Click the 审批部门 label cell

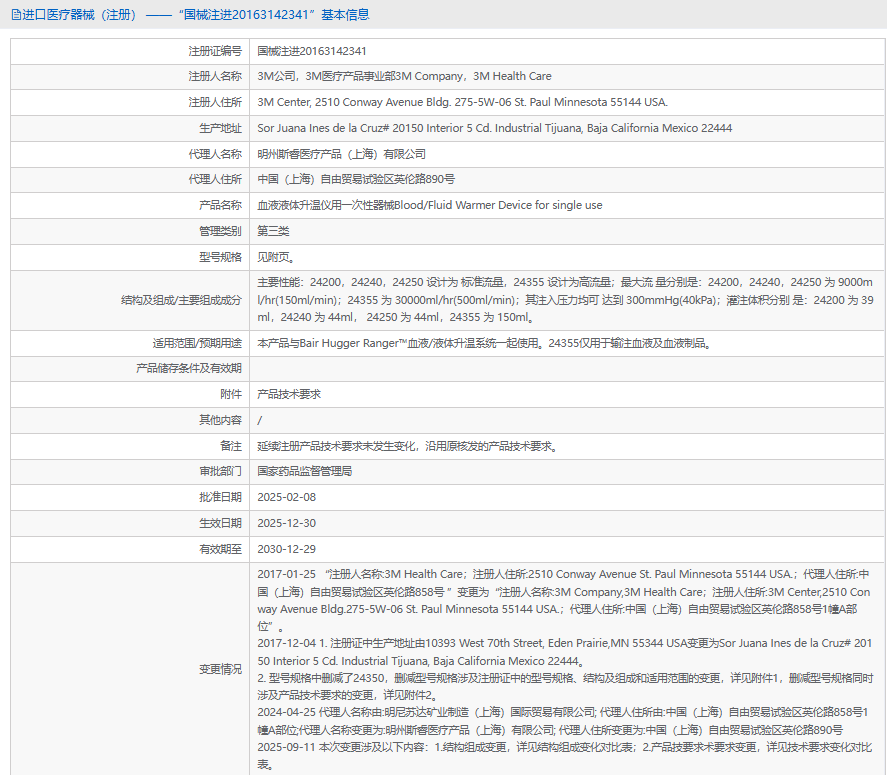130,472
